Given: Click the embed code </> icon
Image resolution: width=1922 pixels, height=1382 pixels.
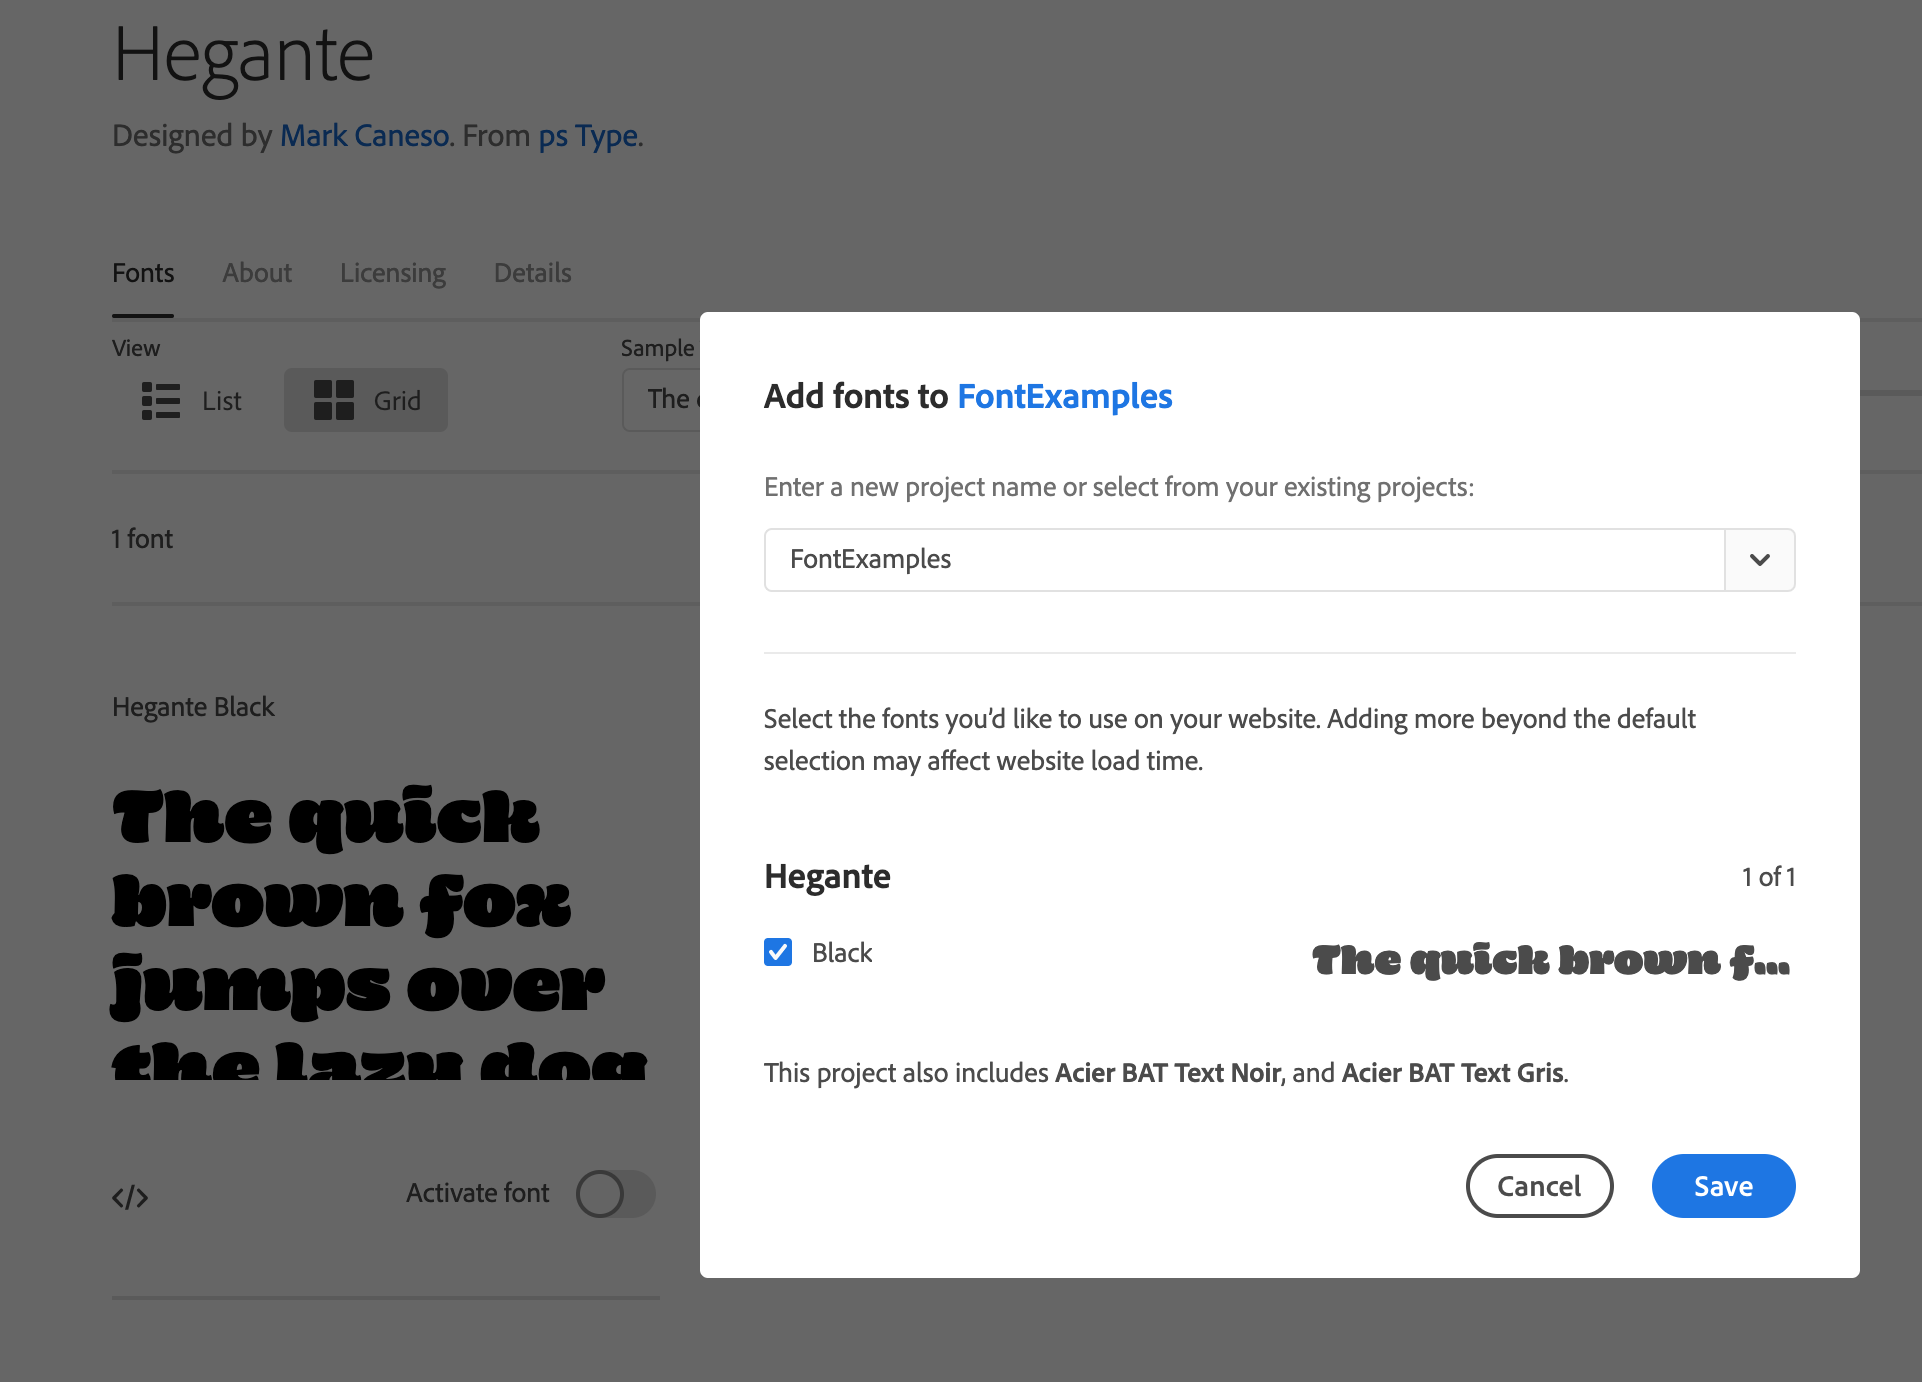Looking at the screenshot, I should click(130, 1194).
